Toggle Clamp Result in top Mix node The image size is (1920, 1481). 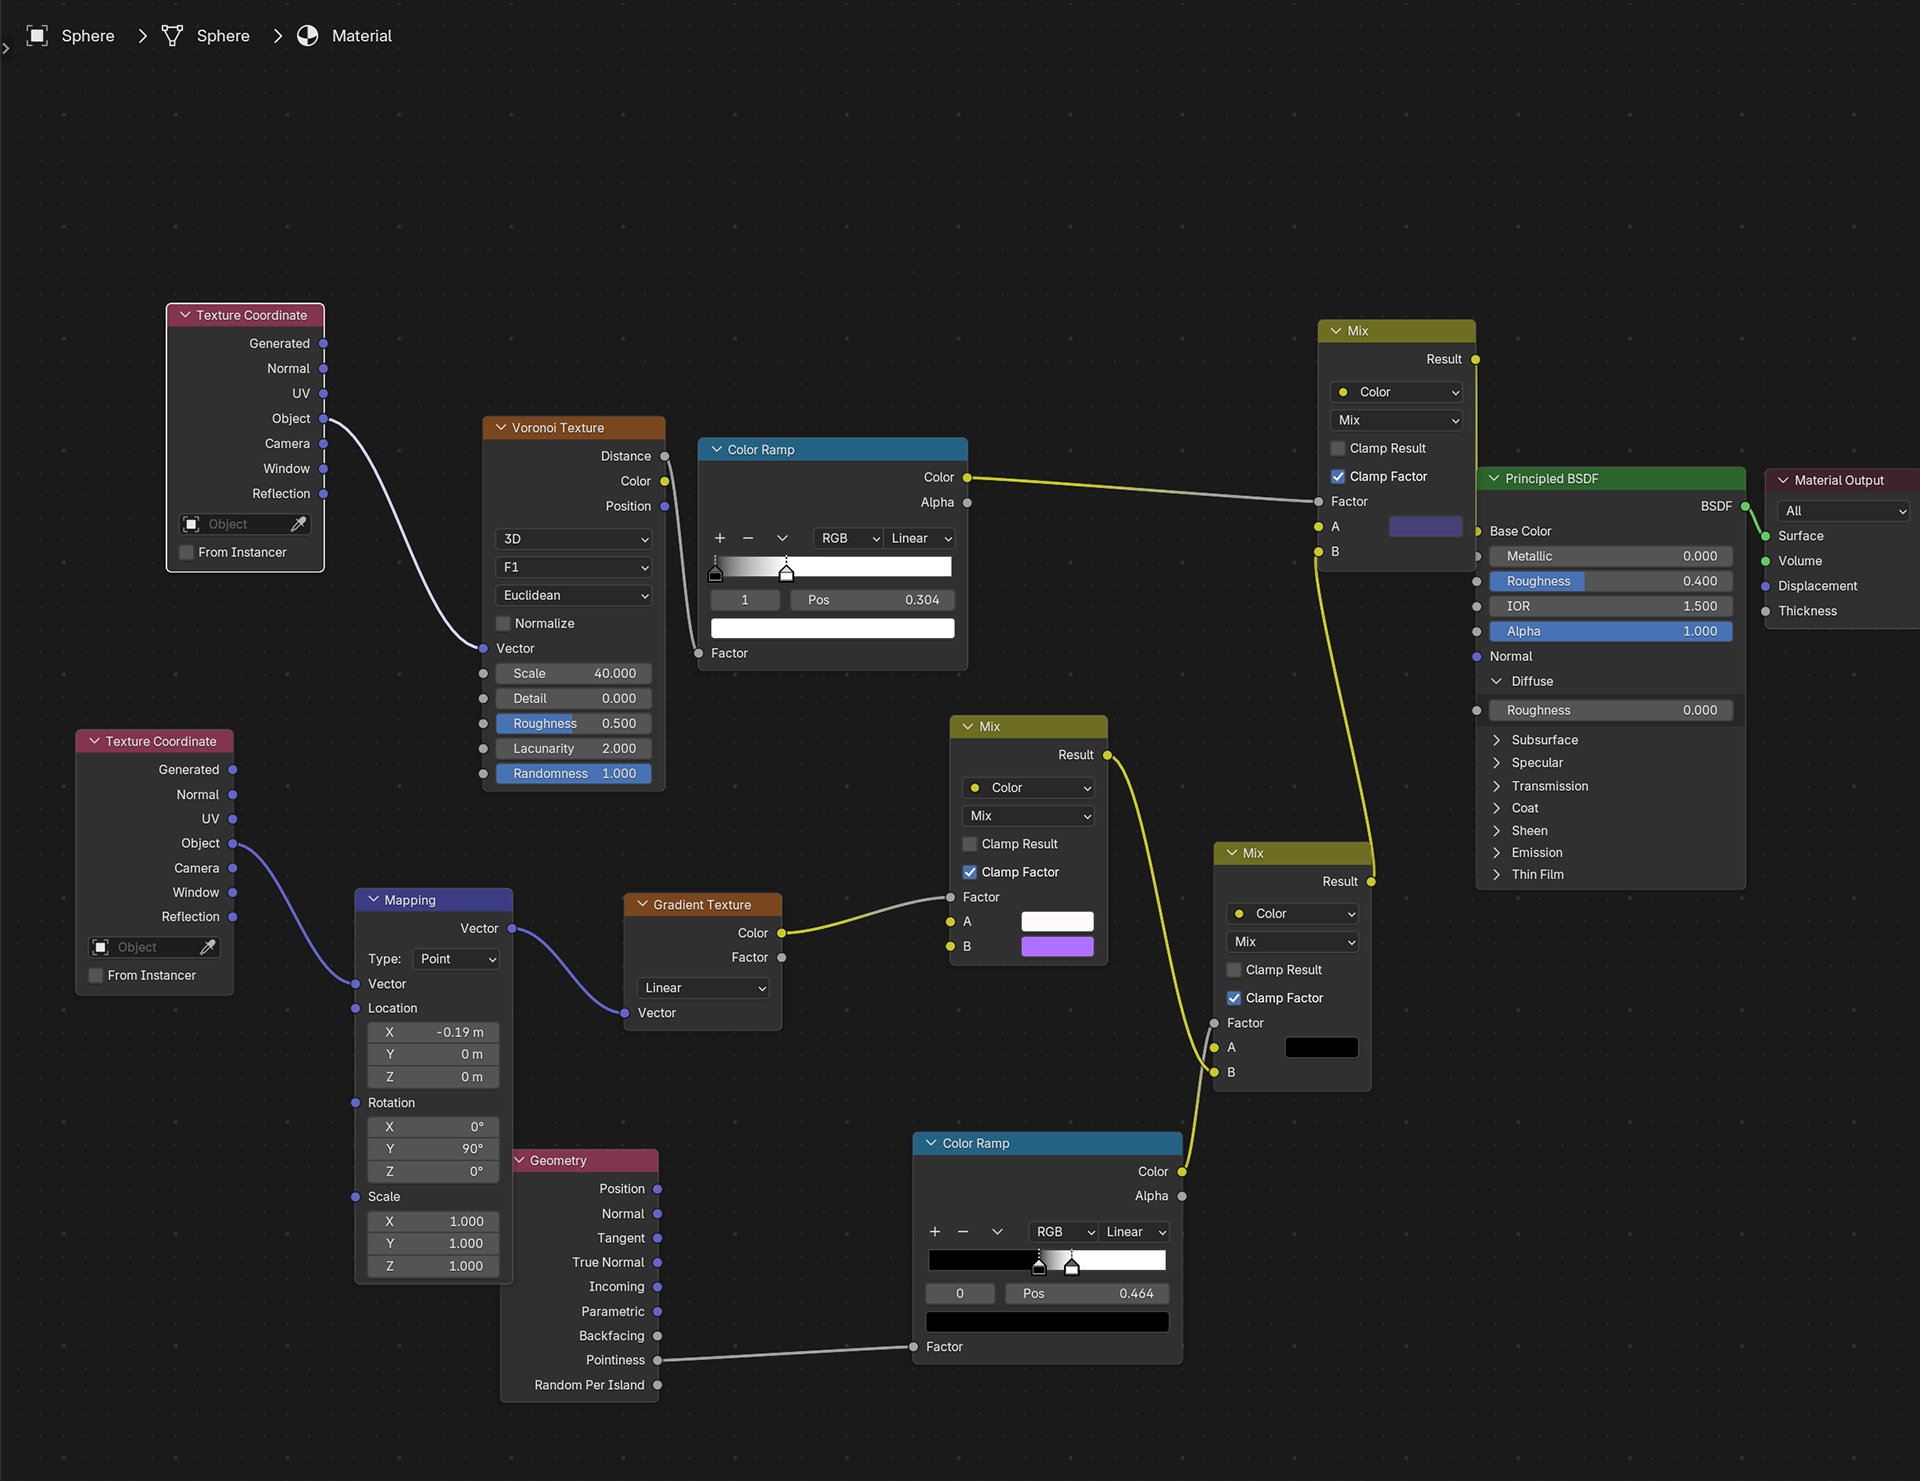pos(1338,448)
